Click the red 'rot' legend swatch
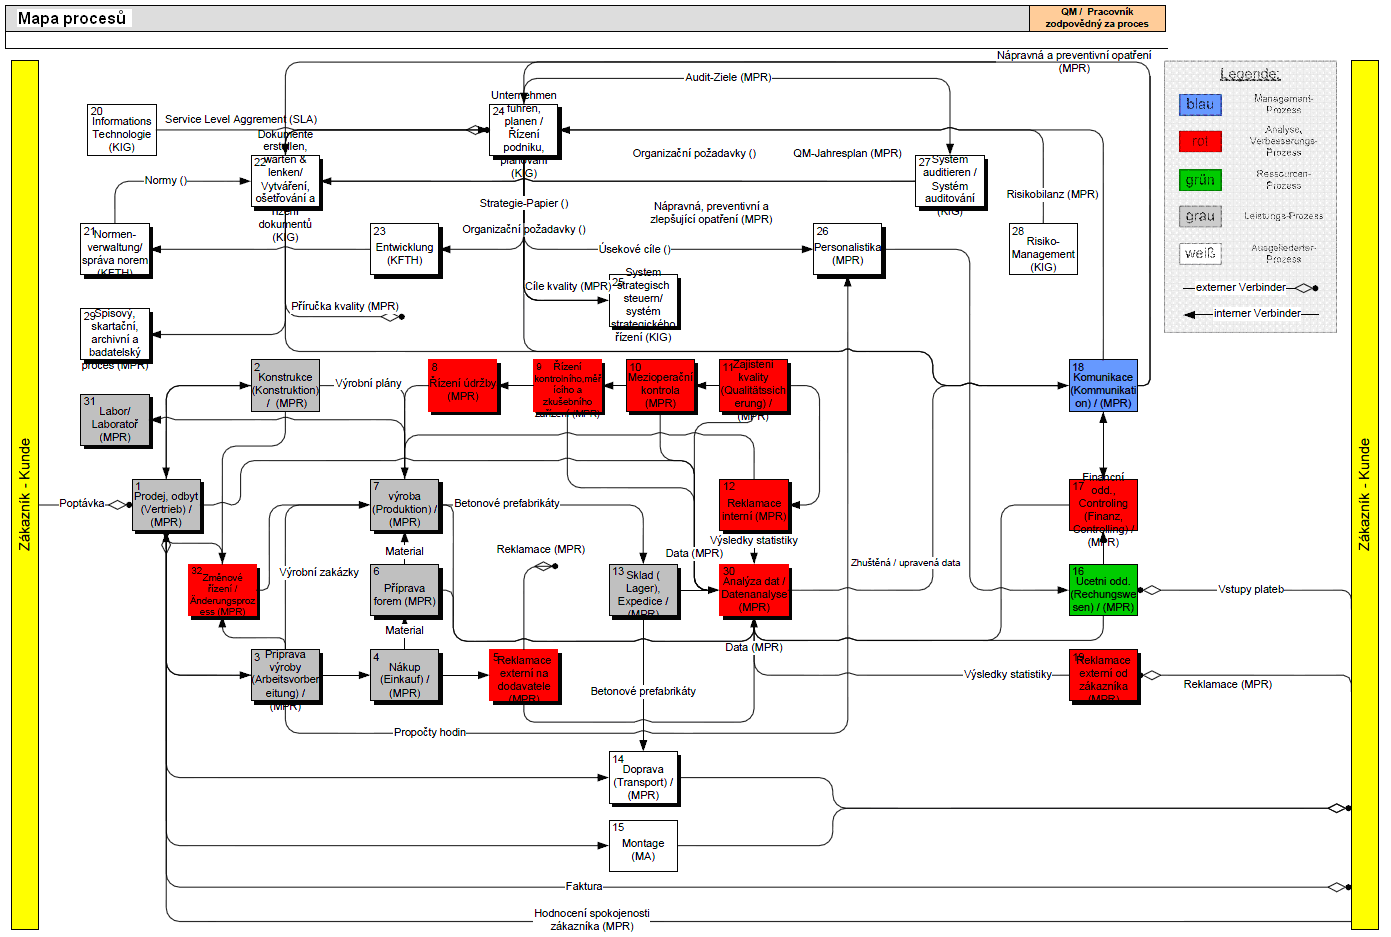 (1200, 141)
